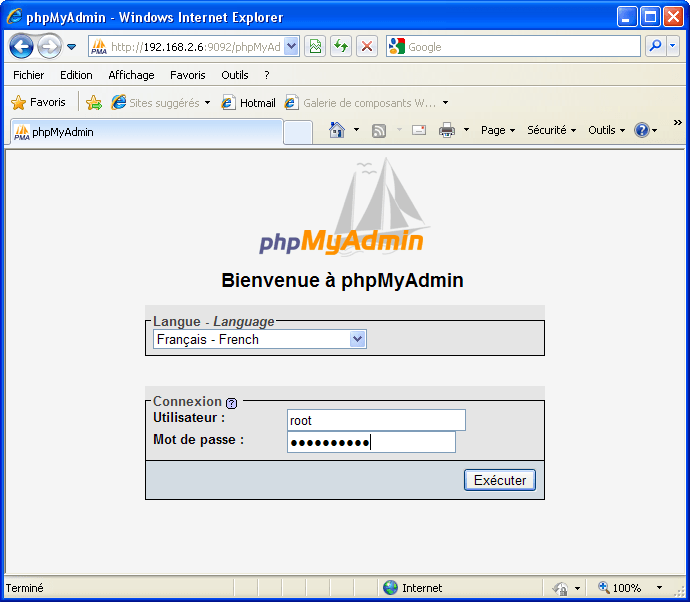Click the Print icon
This screenshot has height=602, width=690.
[x=446, y=130]
